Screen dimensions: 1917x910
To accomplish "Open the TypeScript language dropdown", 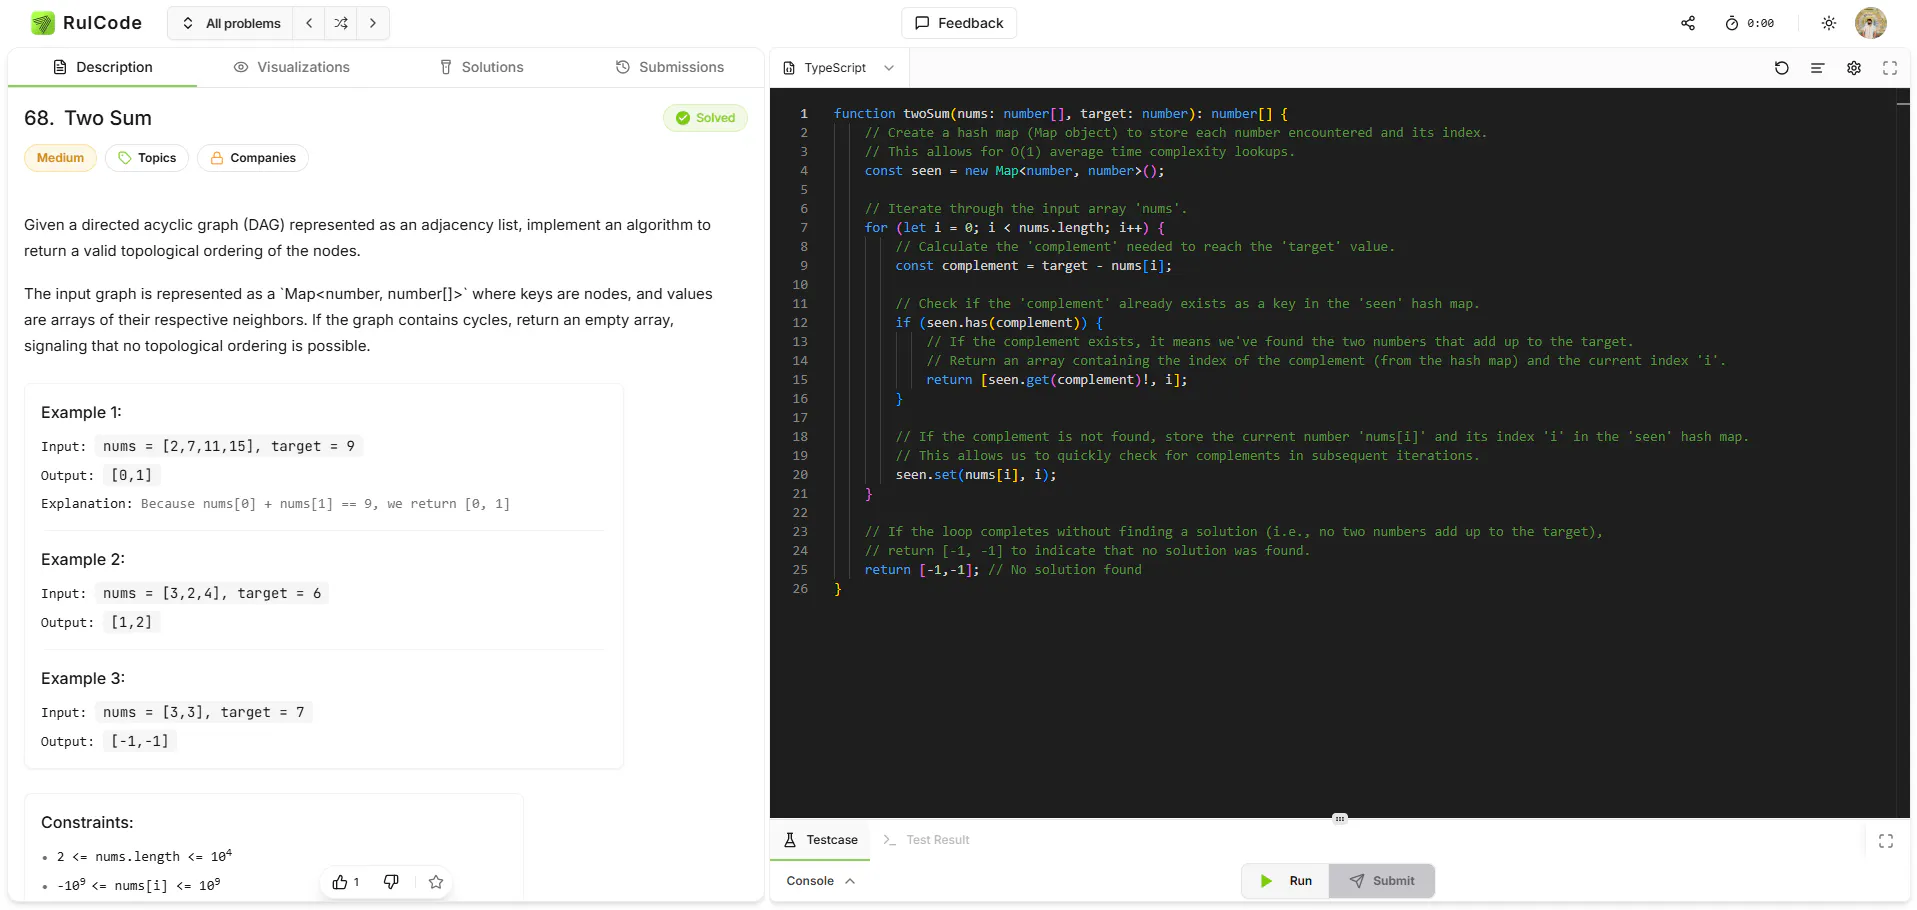I will point(838,68).
